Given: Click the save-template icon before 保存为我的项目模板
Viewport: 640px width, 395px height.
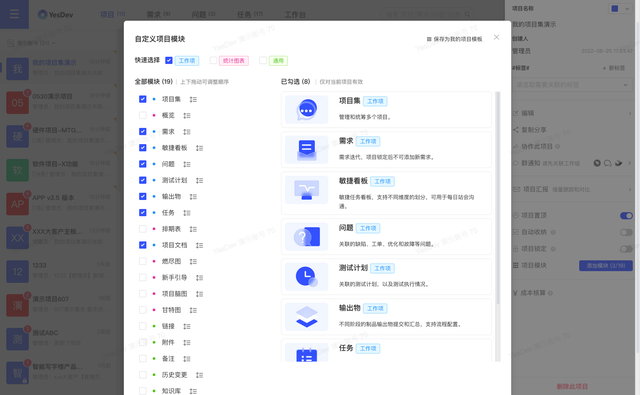Looking at the screenshot, I should click(429, 39).
